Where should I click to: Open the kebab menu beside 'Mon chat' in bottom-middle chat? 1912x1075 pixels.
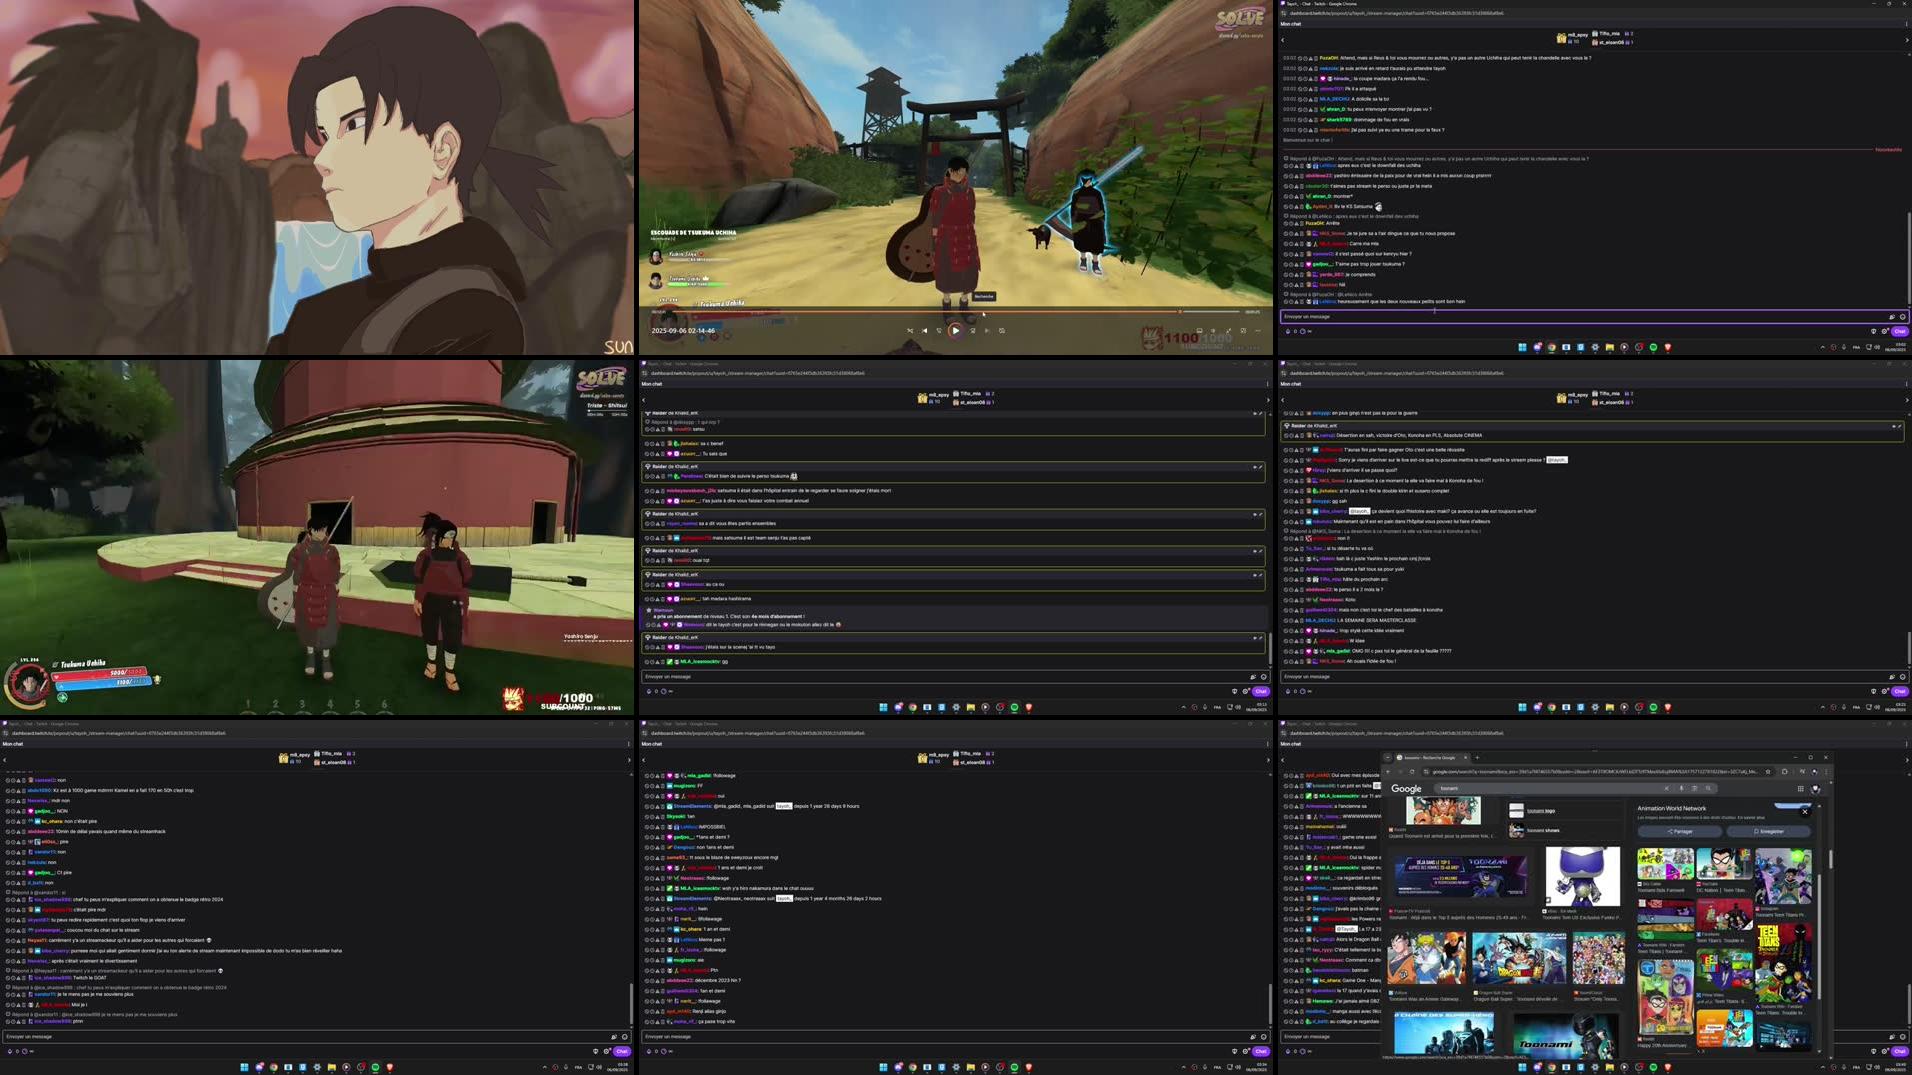pyautogui.click(x=1267, y=743)
